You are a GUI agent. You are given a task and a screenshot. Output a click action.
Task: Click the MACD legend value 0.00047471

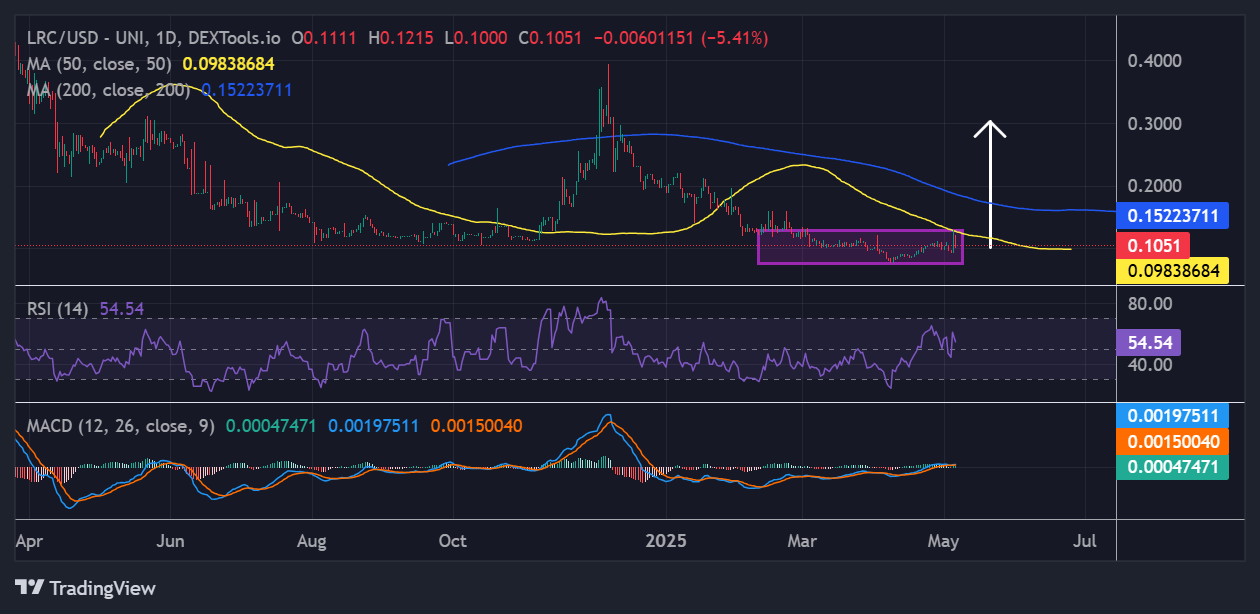[273, 426]
